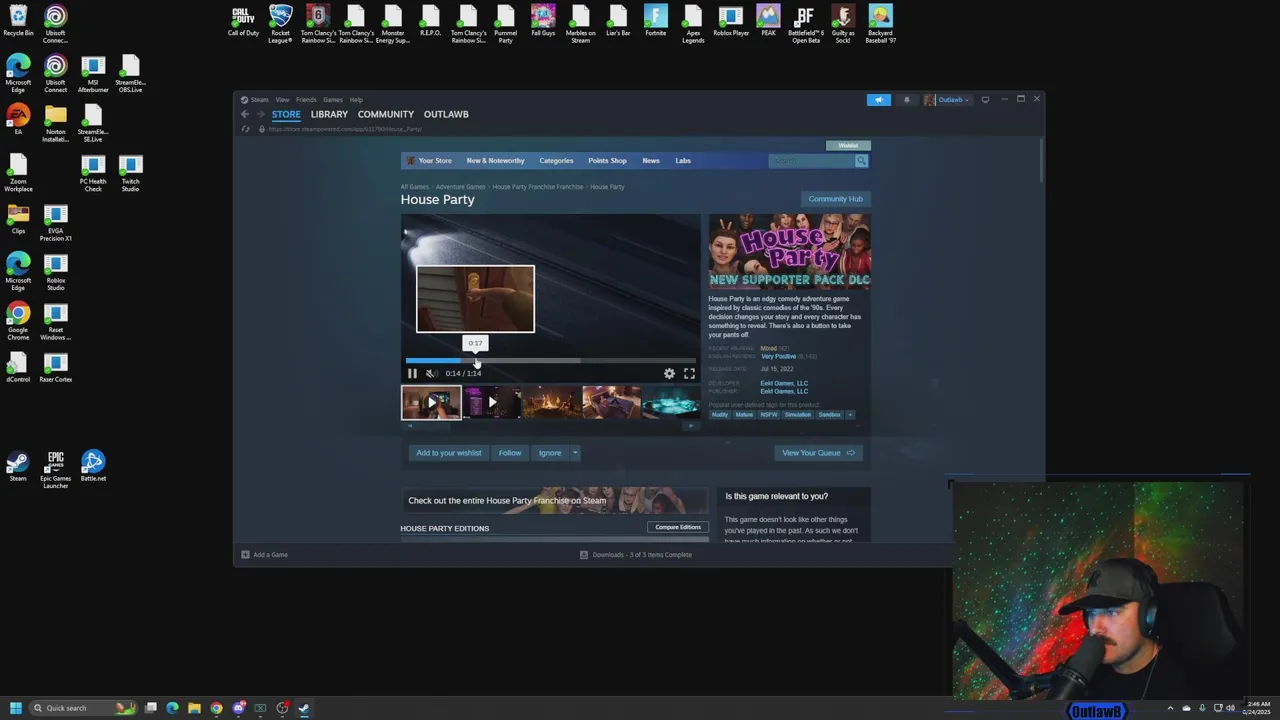The image size is (1280, 720).
Task: Open video settings gear in trailer player
Action: click(669, 373)
